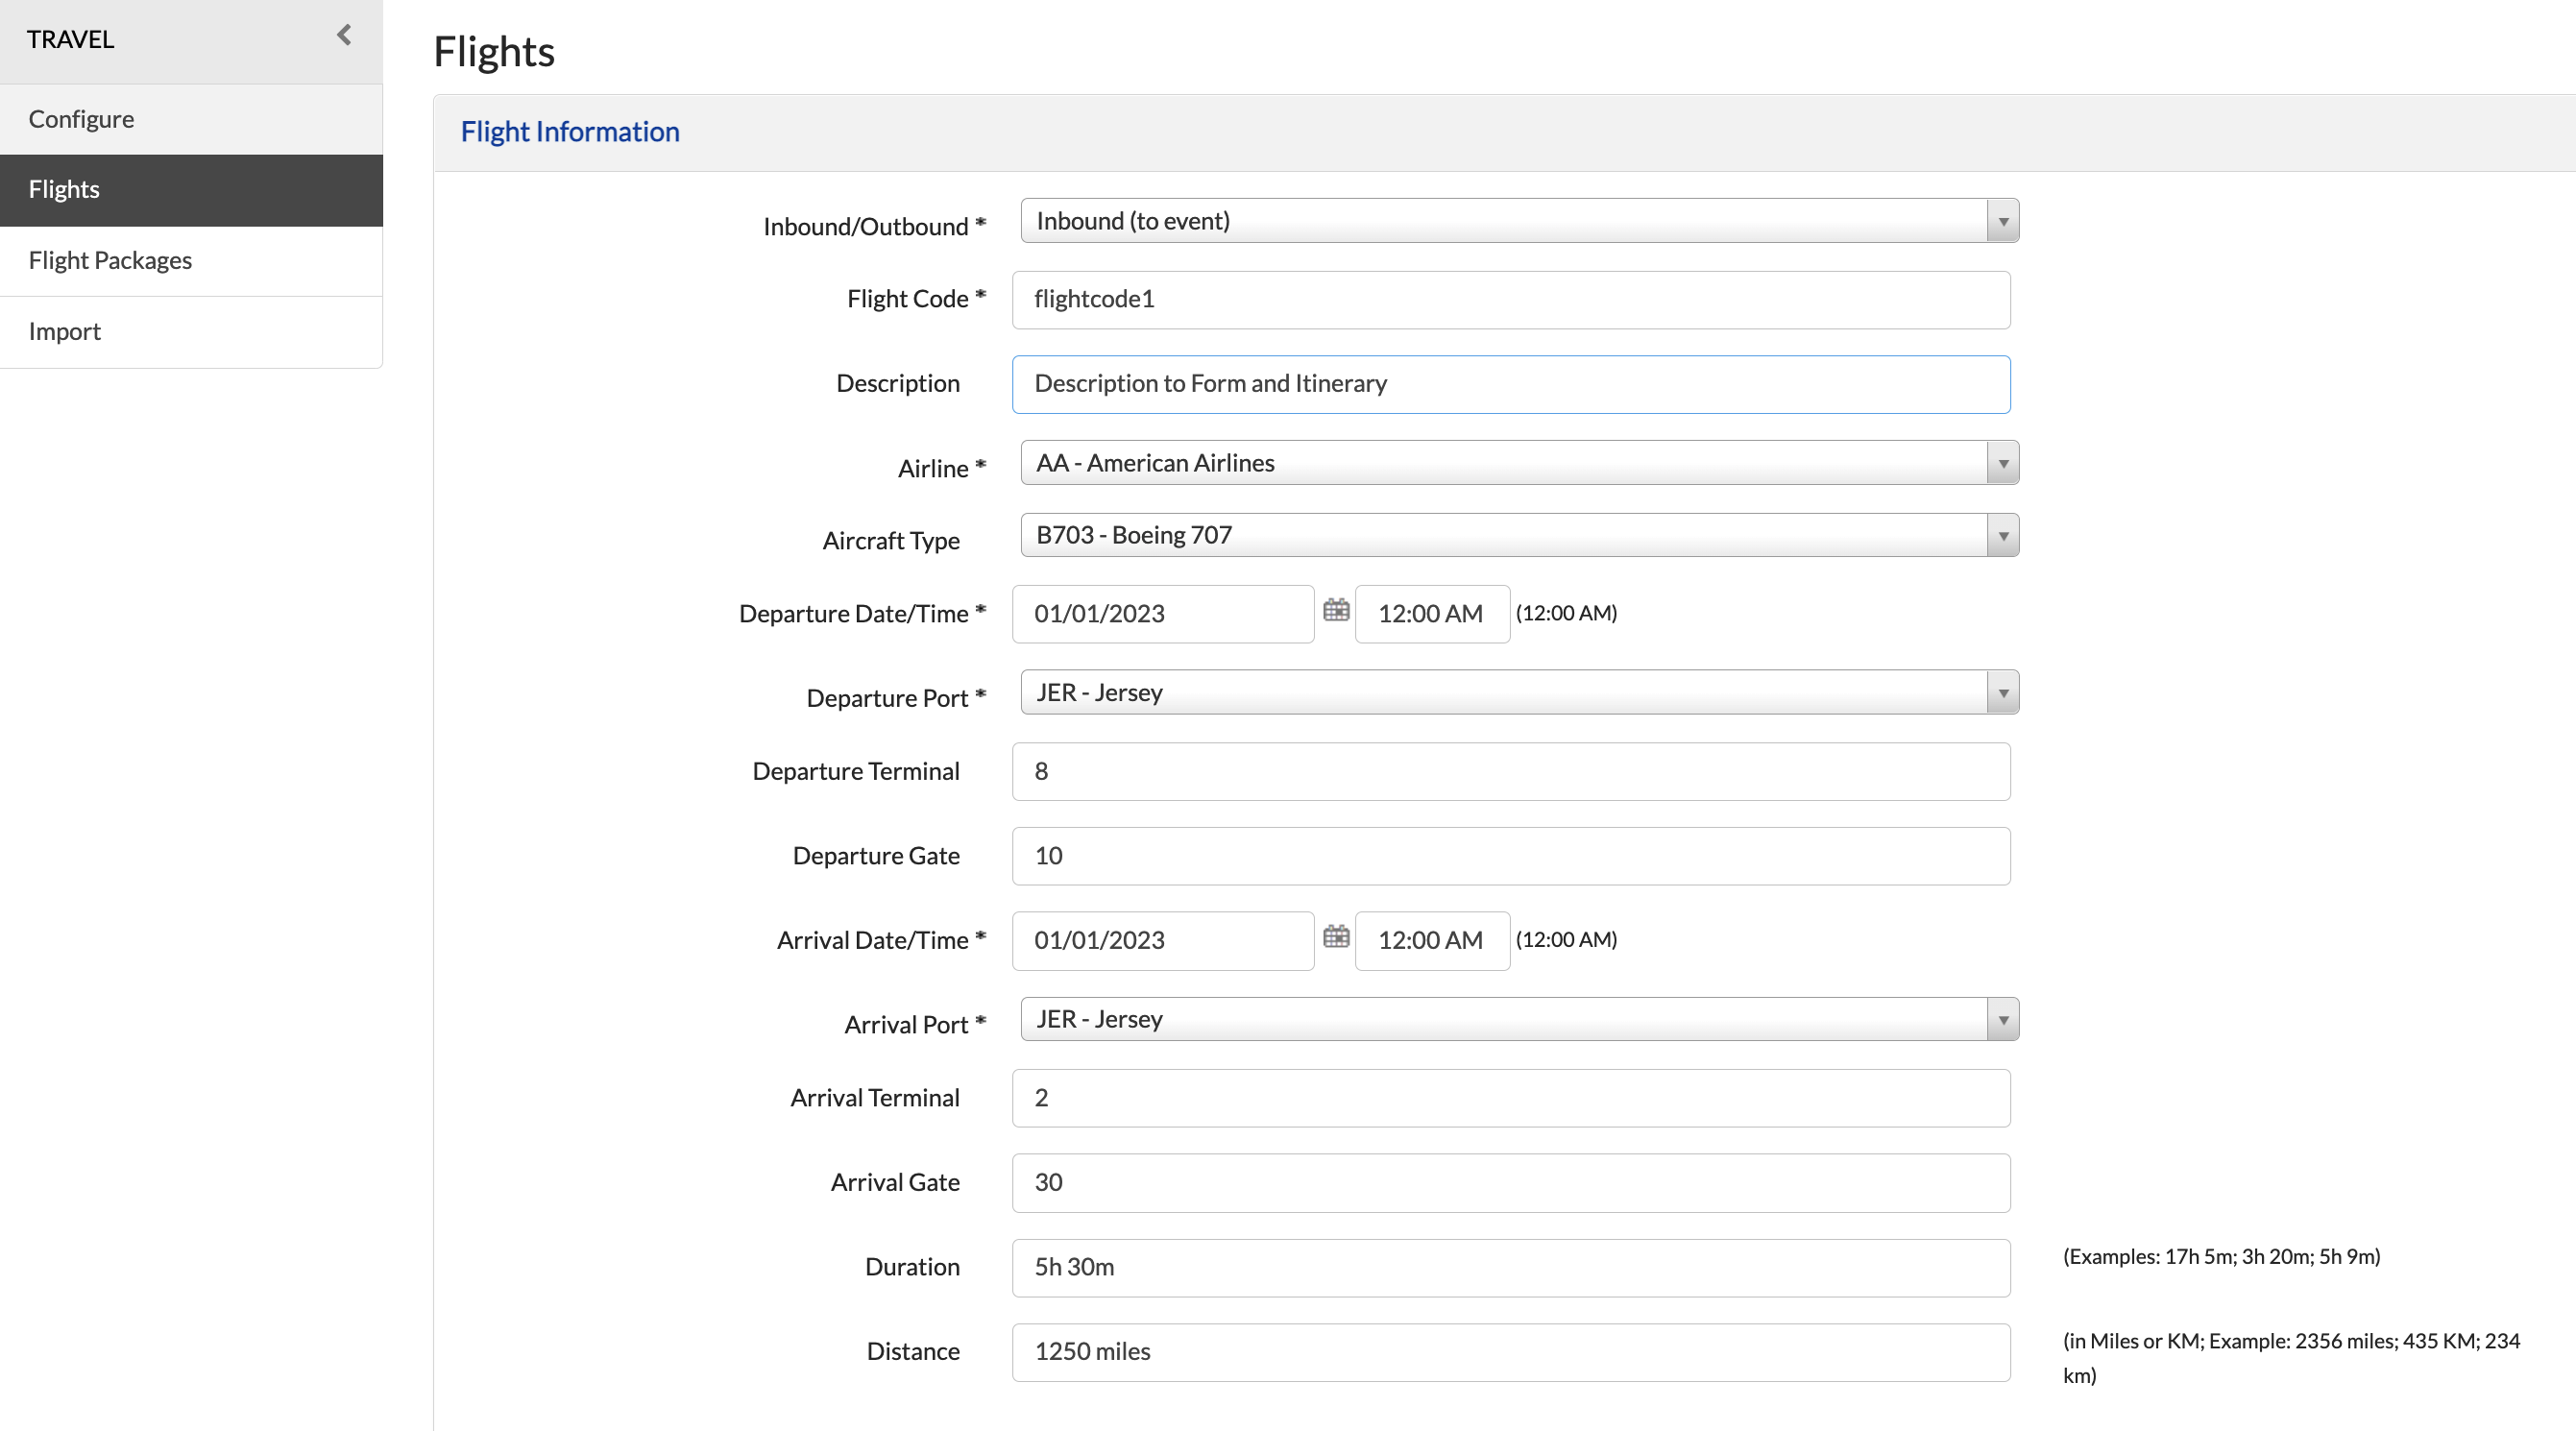Open Configure in the Travel menu
The image size is (2576, 1431).
(x=191, y=119)
